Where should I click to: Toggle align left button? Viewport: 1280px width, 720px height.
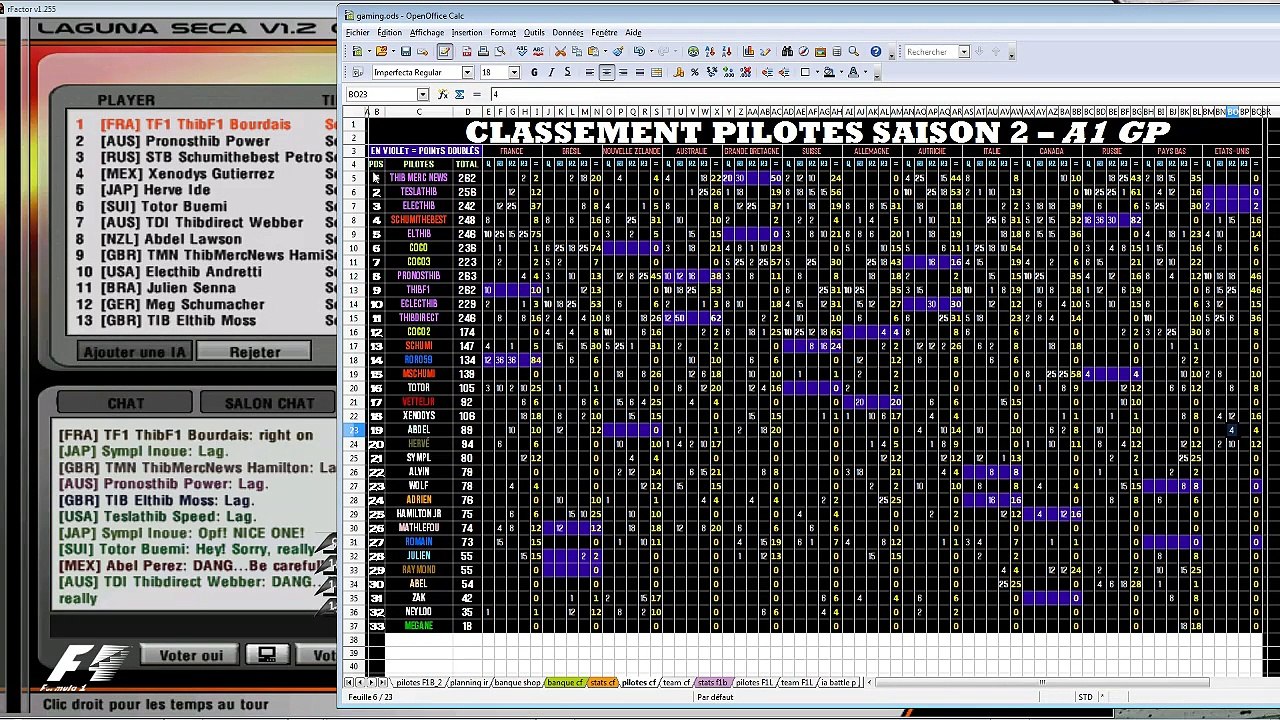point(590,72)
